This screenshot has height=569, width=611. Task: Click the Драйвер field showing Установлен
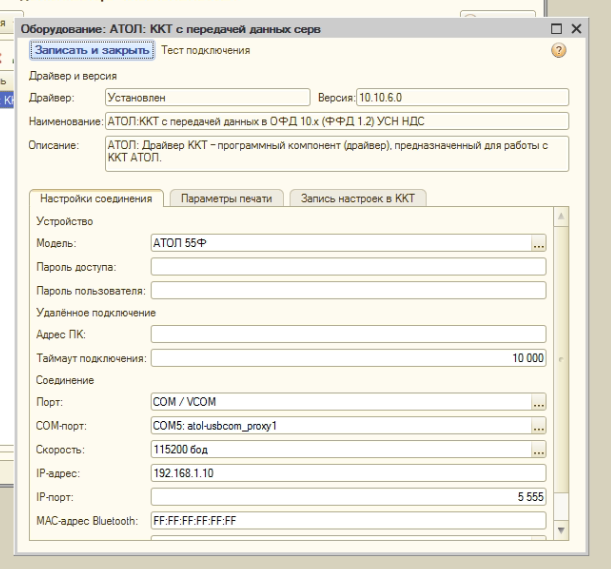[208, 97]
